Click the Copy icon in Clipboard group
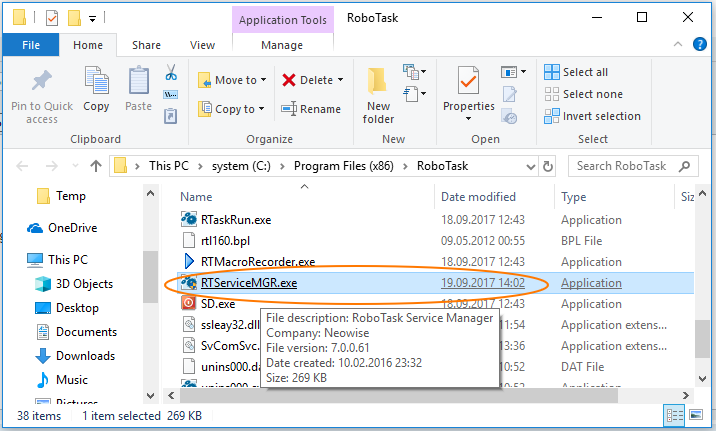The image size is (716, 431). 96,81
